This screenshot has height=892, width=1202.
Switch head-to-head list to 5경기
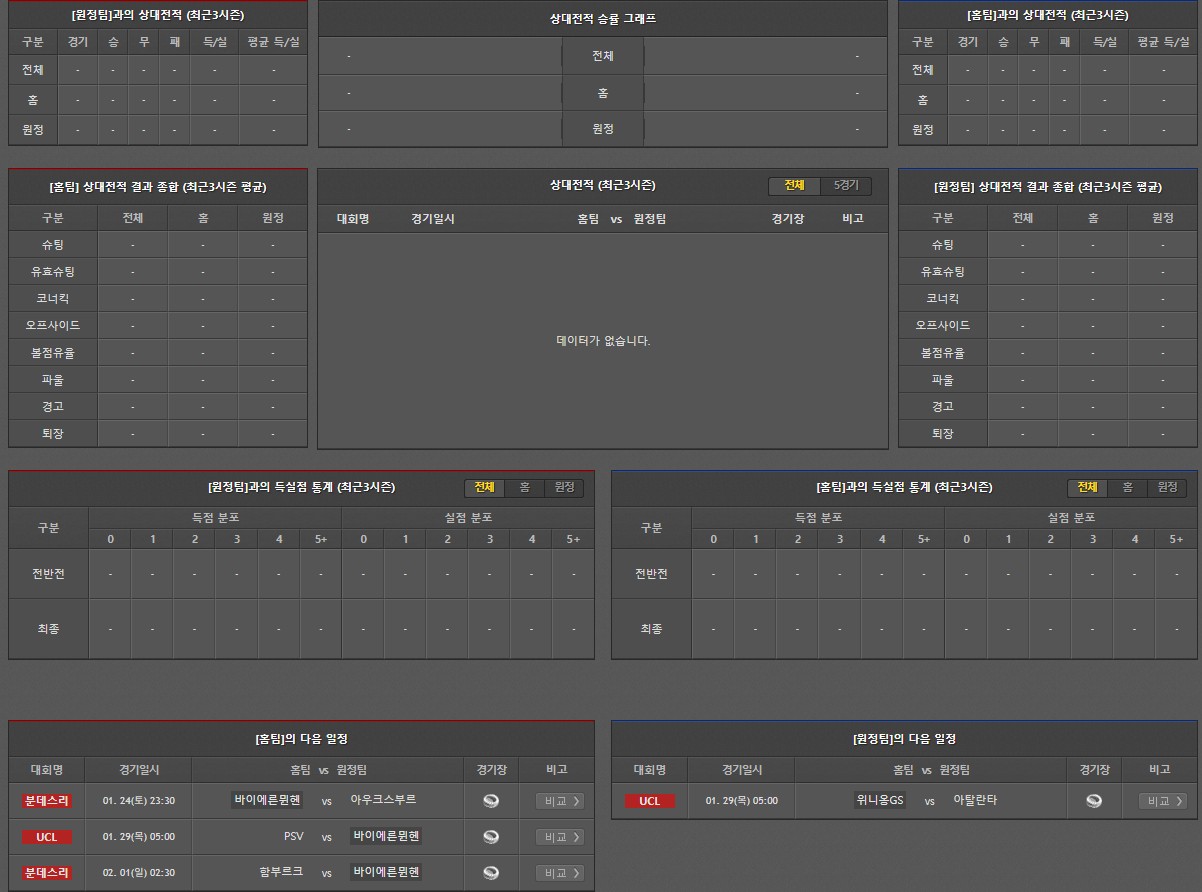846,186
